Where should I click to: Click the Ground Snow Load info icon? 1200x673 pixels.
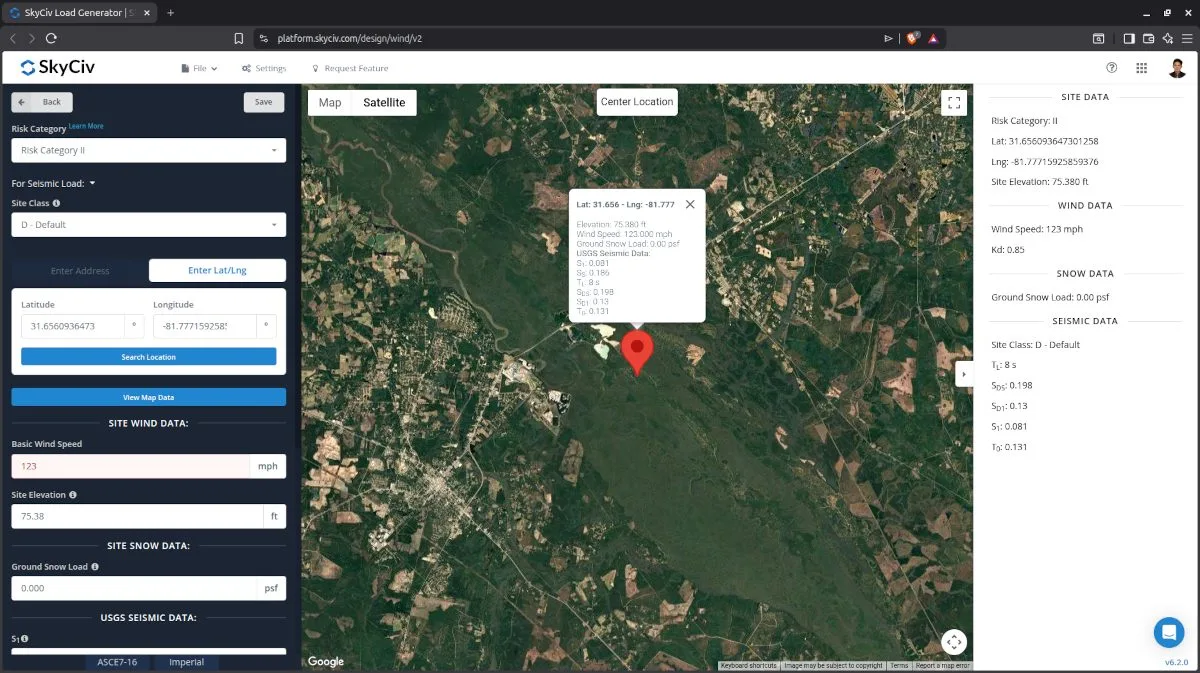(95, 567)
